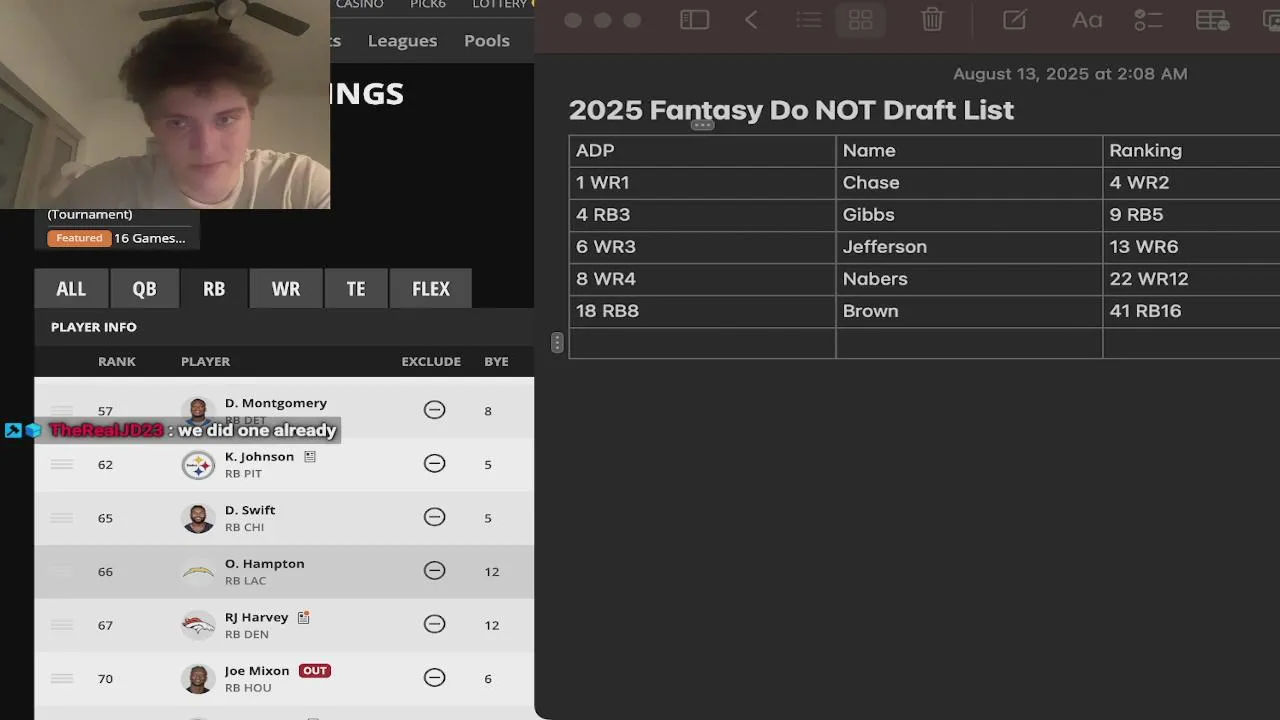
Task: Click the 'Gibbs' name cell
Action: coord(969,215)
